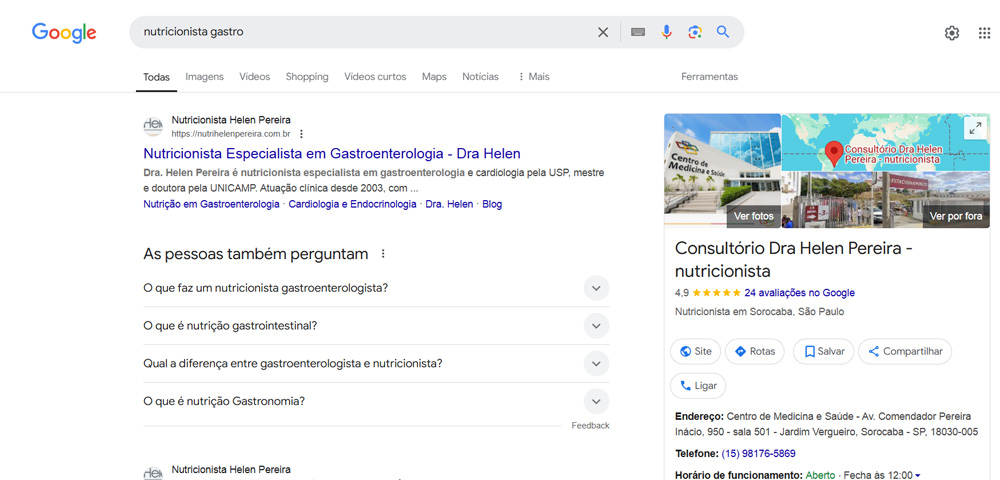Open the Vídeos curtos tab
1000x480 pixels.
[375, 76]
